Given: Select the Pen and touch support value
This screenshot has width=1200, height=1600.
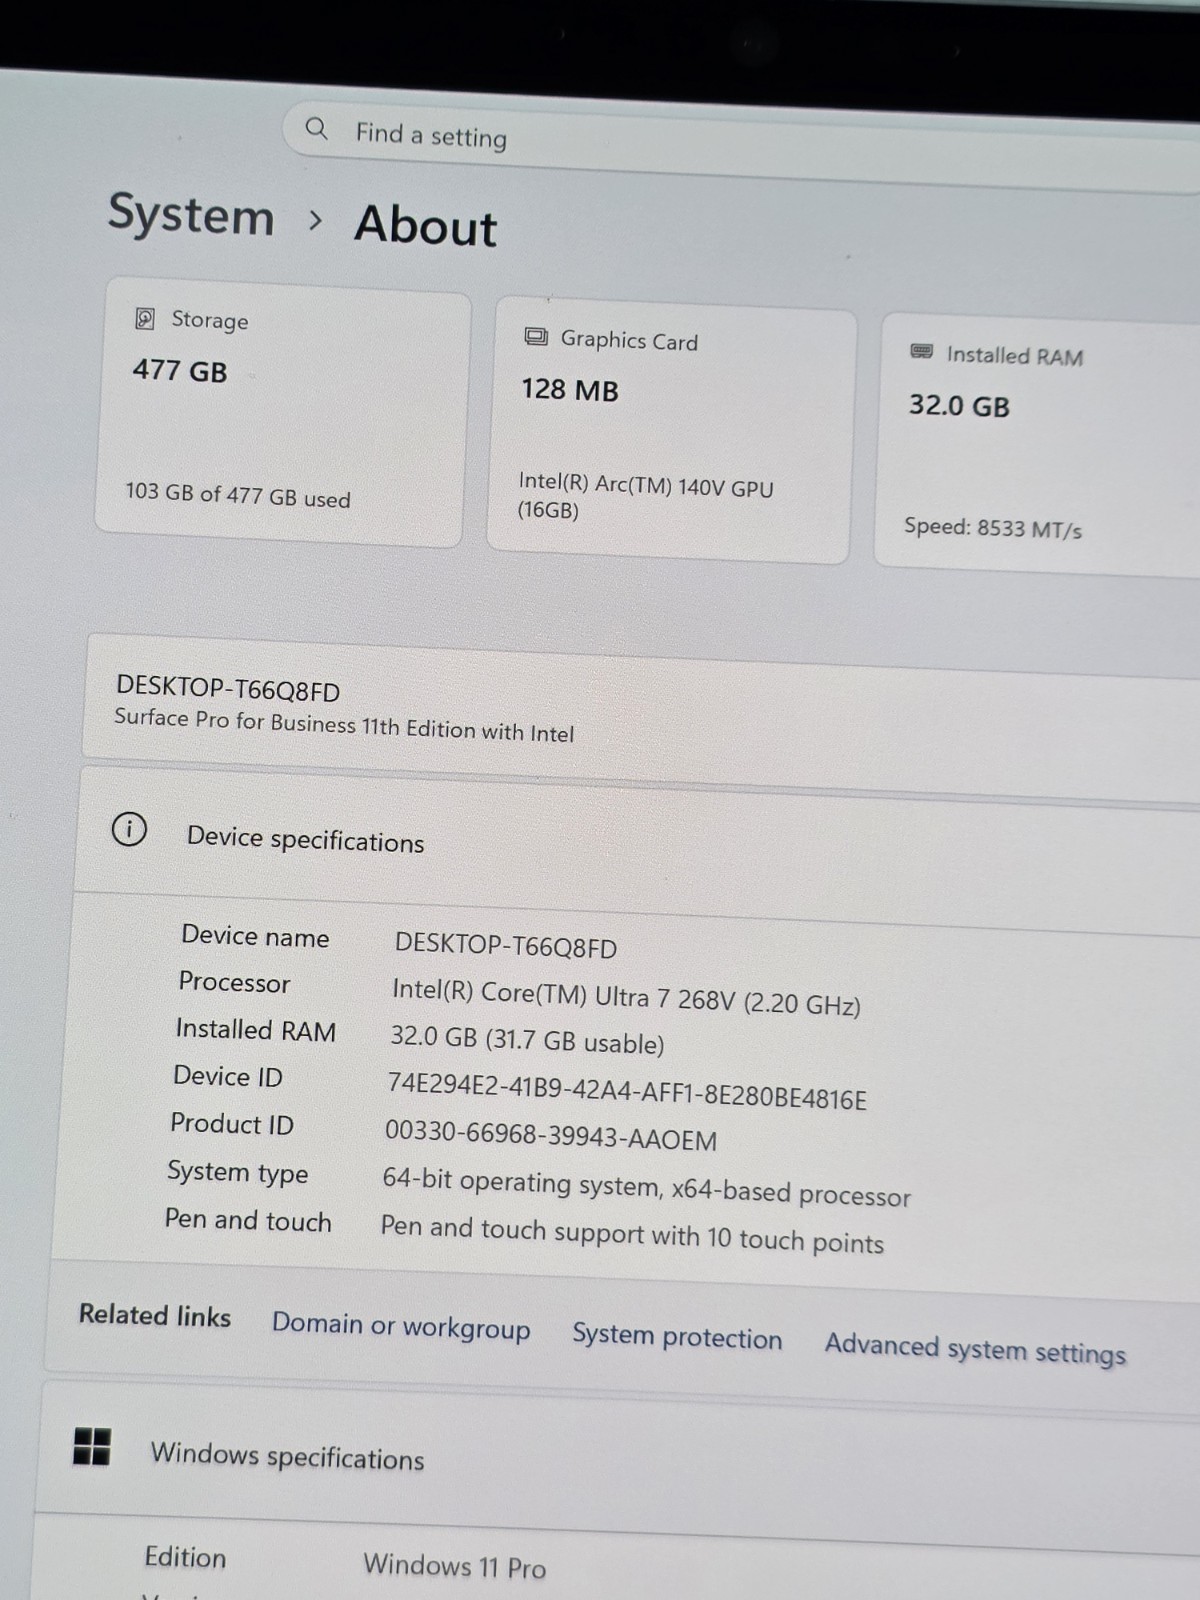Looking at the screenshot, I should point(632,1235).
